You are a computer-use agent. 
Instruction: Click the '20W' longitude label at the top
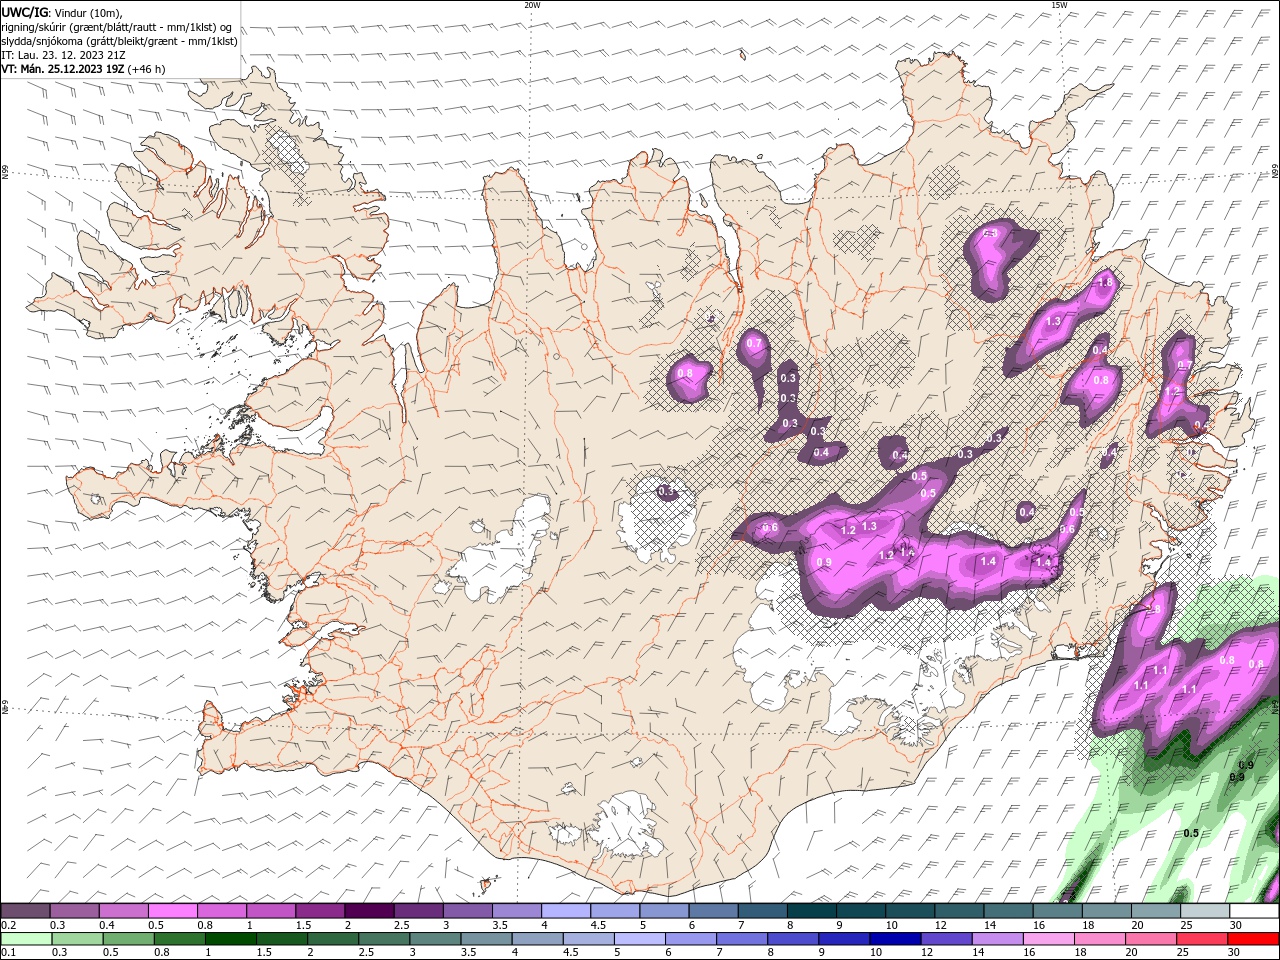tap(532, 5)
